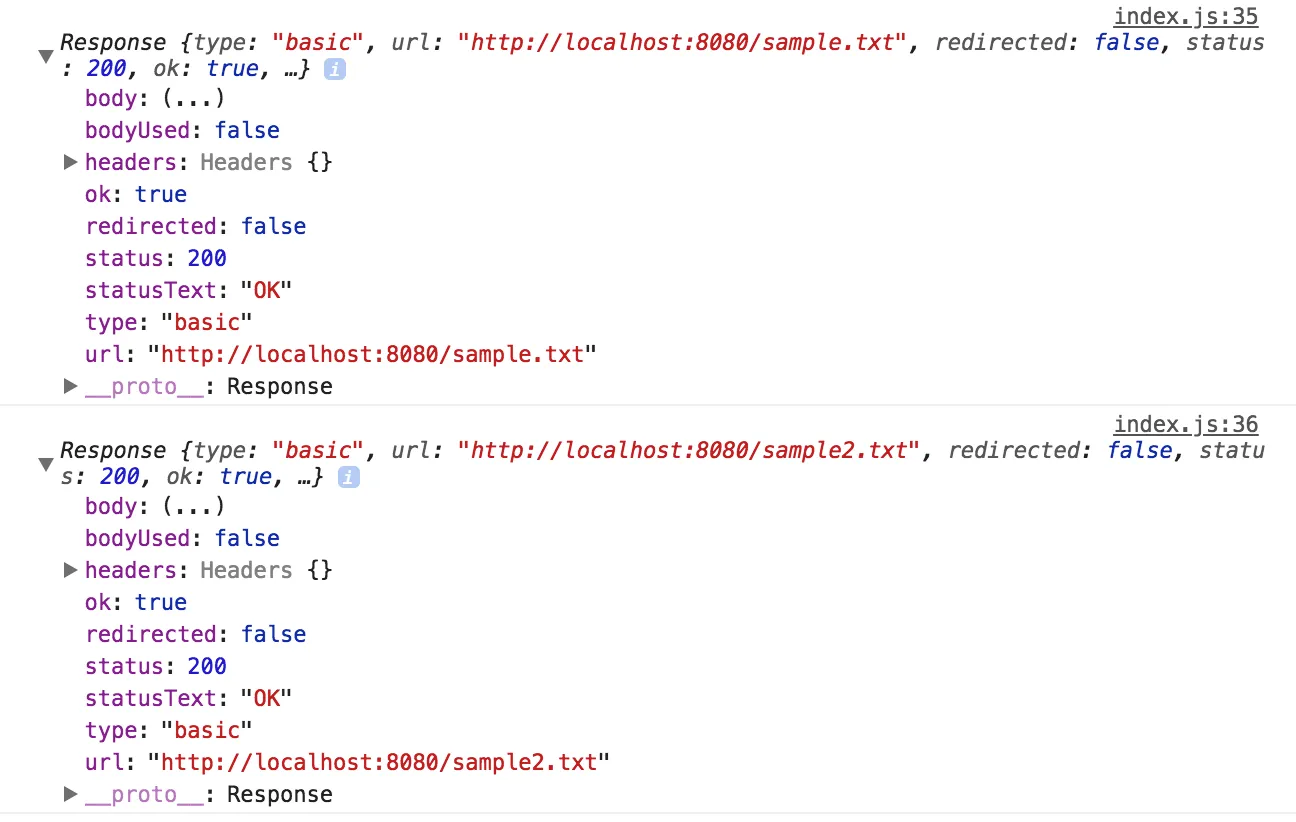Click the info icon on second Response

point(348,478)
